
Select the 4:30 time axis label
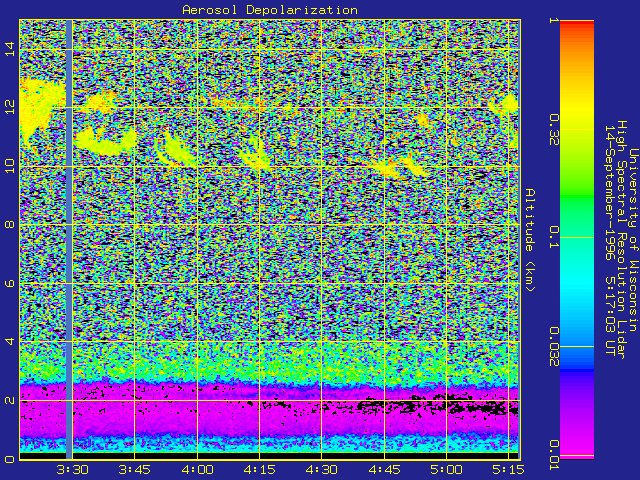(x=322, y=470)
